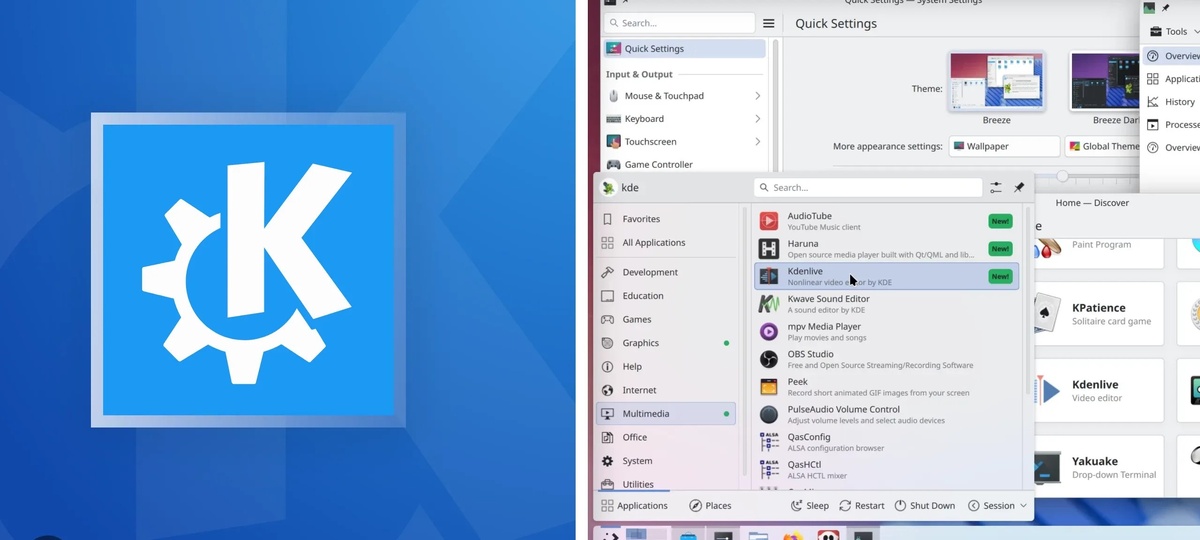Switch to the Places launcher tab

pyautogui.click(x=710, y=506)
